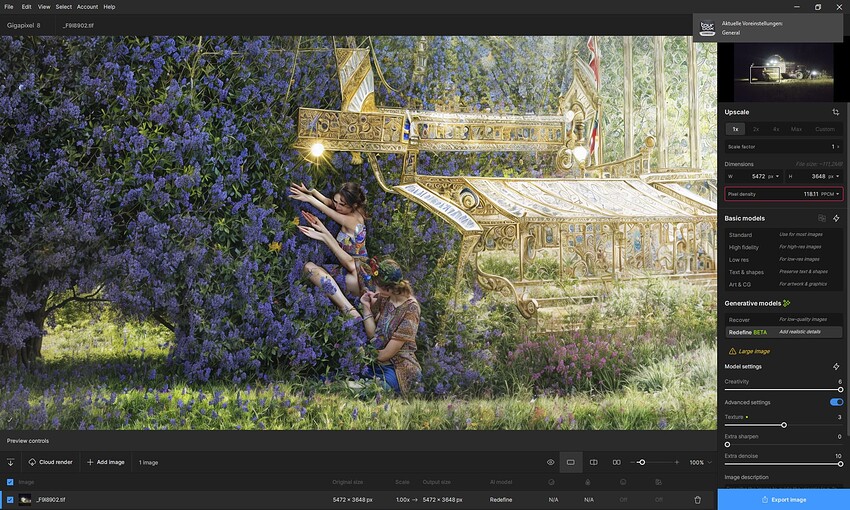This screenshot has width=850, height=510.
Task: Open the 100% zoom level dropdown
Action: coord(701,462)
